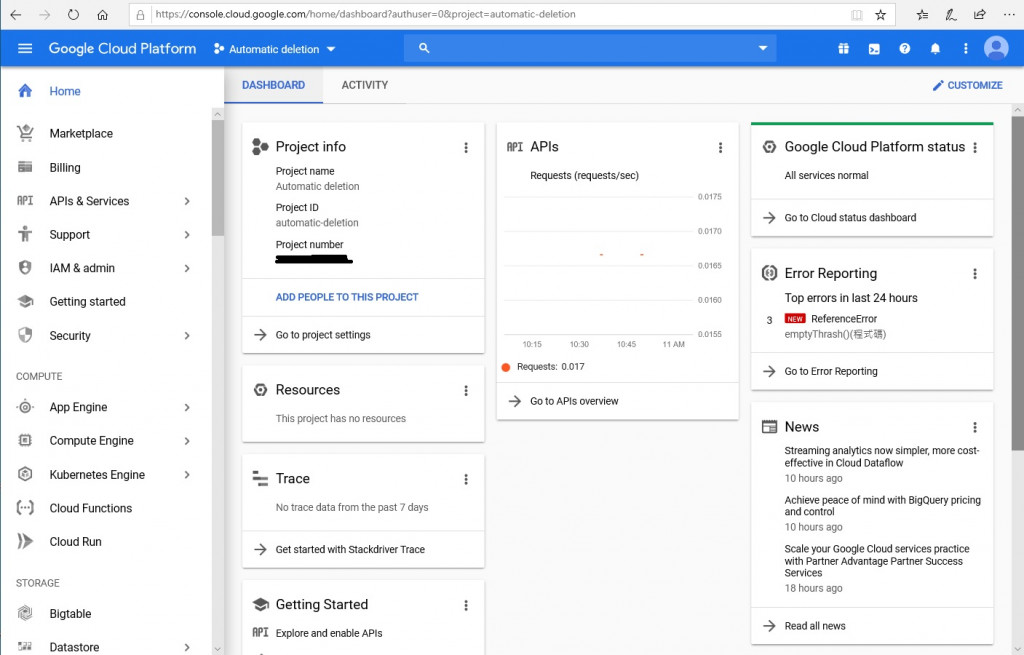Expand Support submenu chevron
Viewport: 1024px width, 655px height.
click(x=187, y=234)
